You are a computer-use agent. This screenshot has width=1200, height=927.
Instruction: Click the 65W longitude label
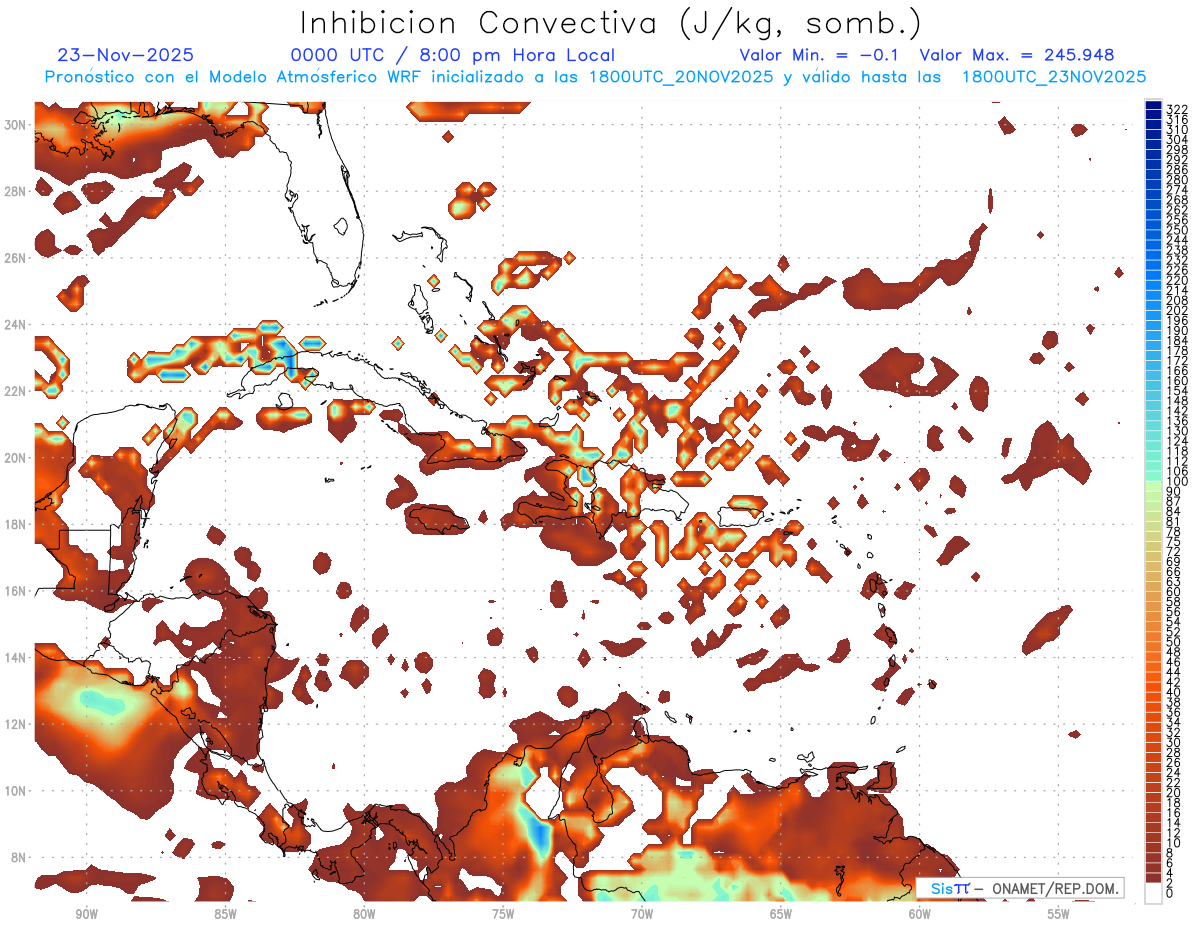tap(781, 914)
